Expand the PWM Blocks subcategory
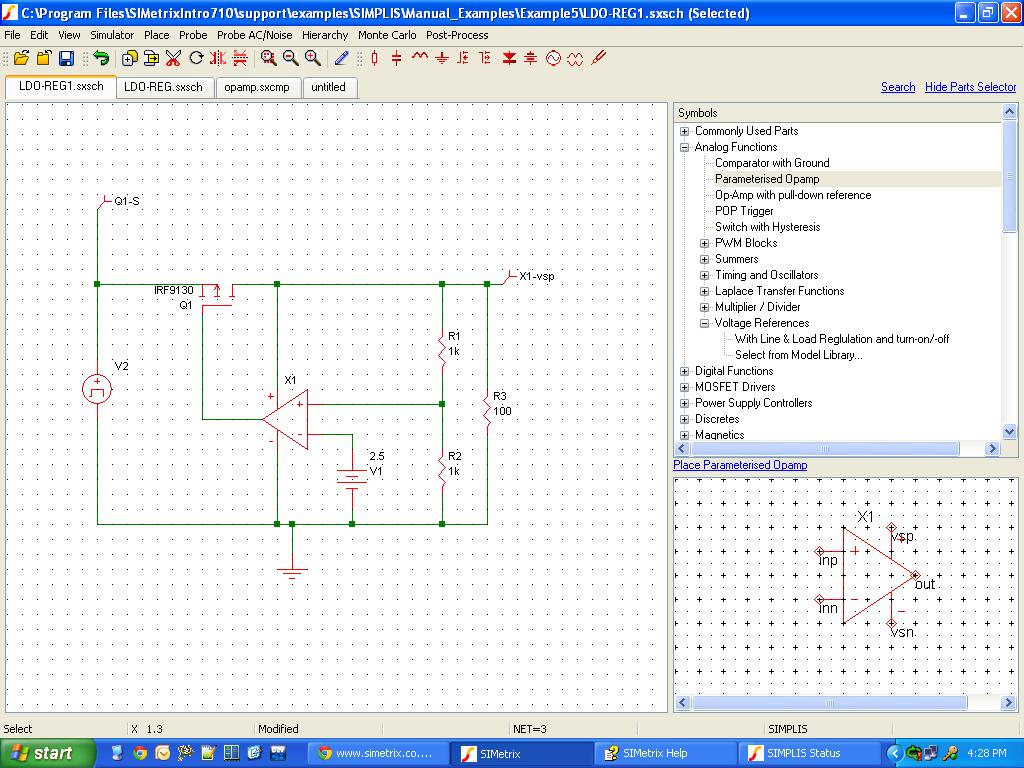 705,243
